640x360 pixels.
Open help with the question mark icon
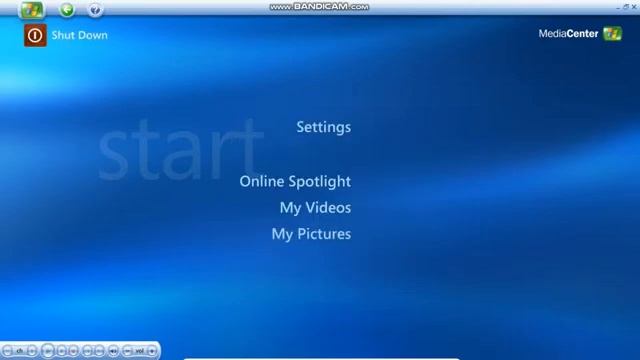[95, 9]
